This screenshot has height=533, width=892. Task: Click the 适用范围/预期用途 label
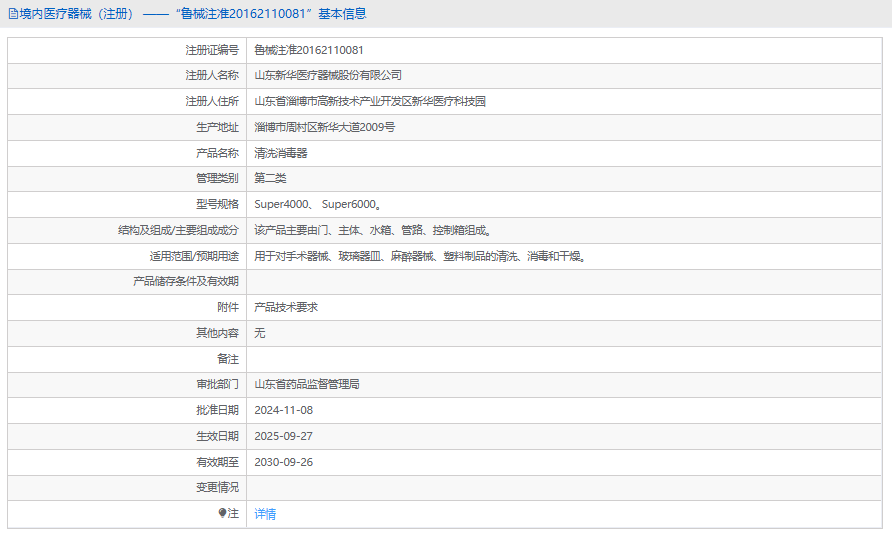point(194,257)
